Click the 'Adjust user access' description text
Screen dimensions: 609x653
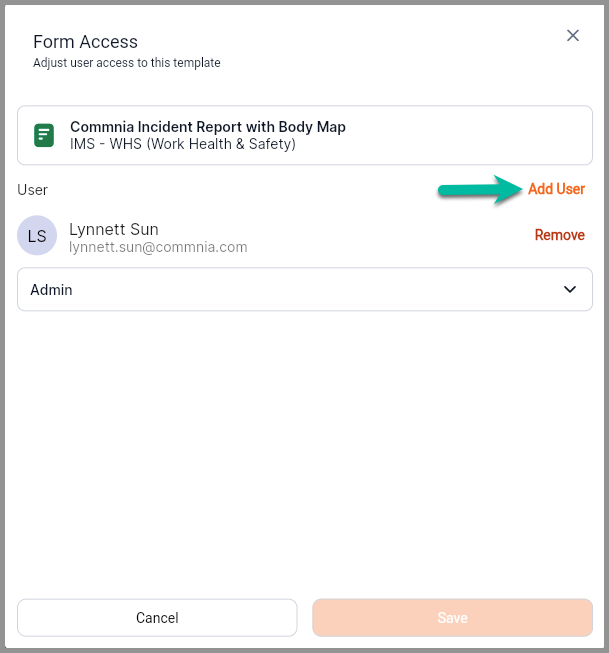coord(126,63)
